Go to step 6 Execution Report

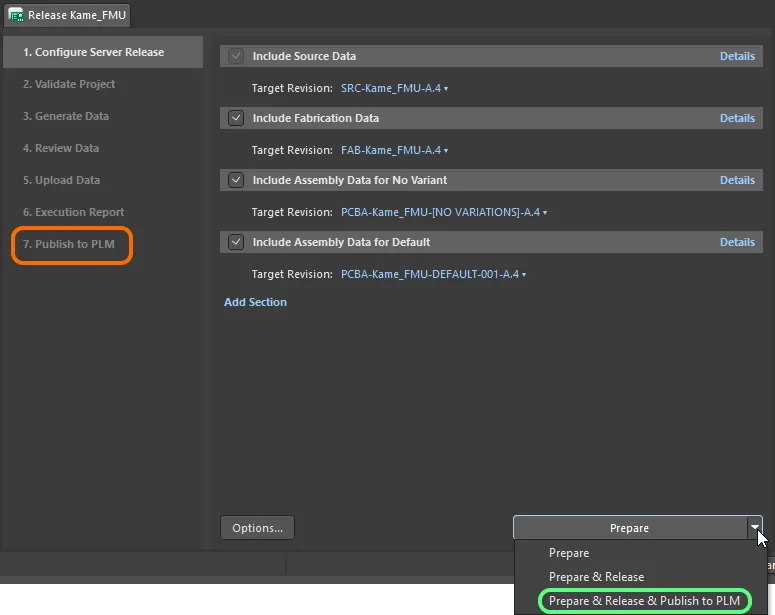[73, 212]
